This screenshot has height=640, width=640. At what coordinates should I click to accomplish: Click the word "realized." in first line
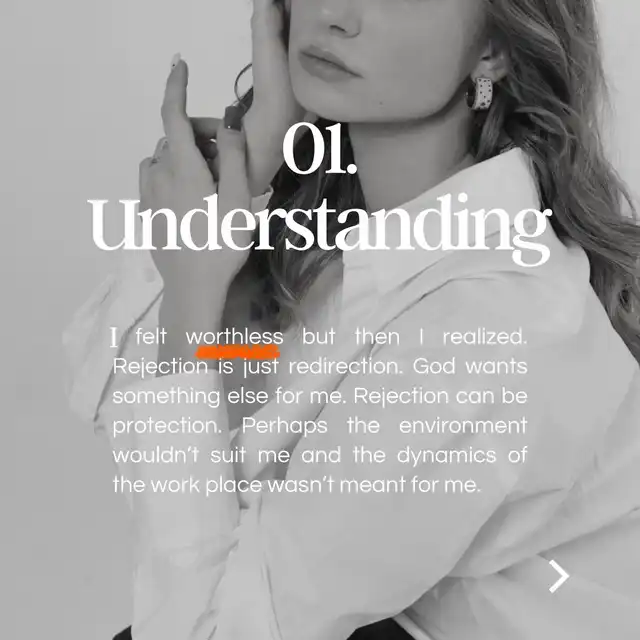point(485,337)
